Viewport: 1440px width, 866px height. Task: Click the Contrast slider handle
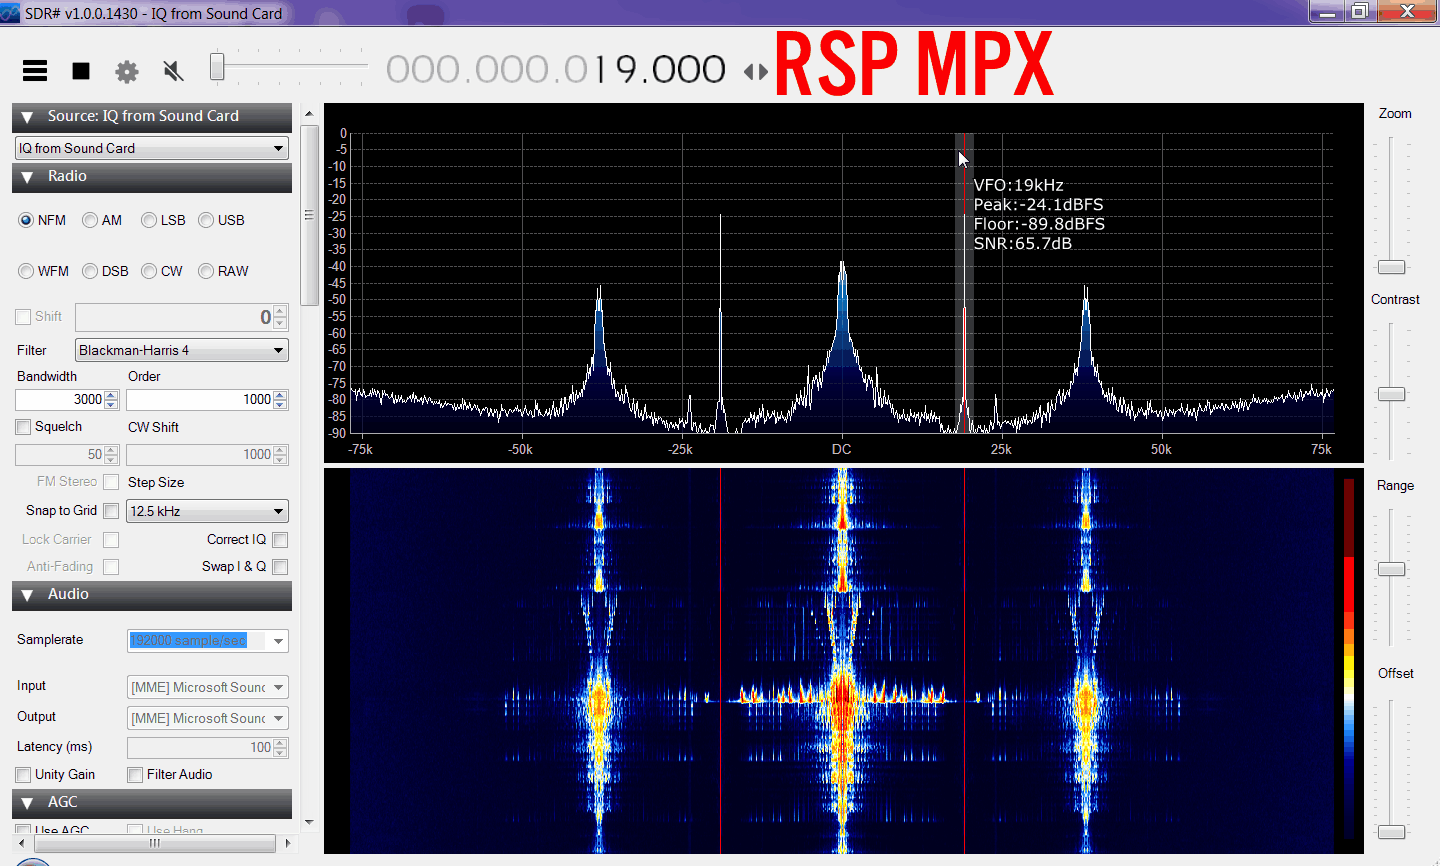click(x=1391, y=394)
